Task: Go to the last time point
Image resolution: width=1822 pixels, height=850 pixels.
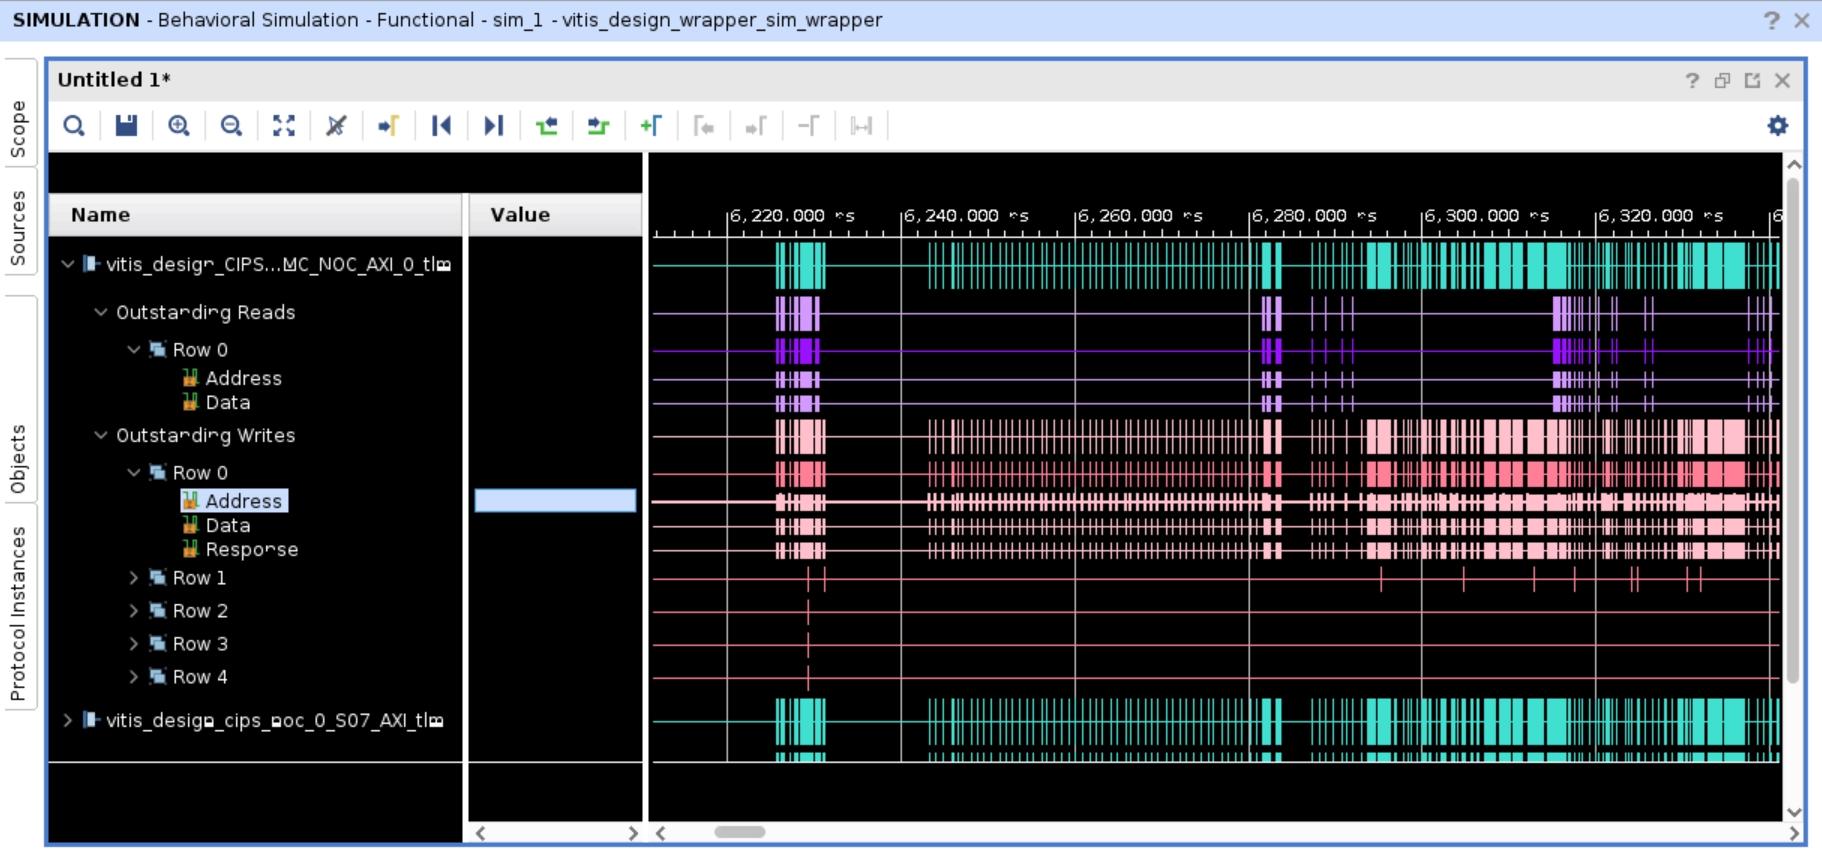Action: (493, 126)
